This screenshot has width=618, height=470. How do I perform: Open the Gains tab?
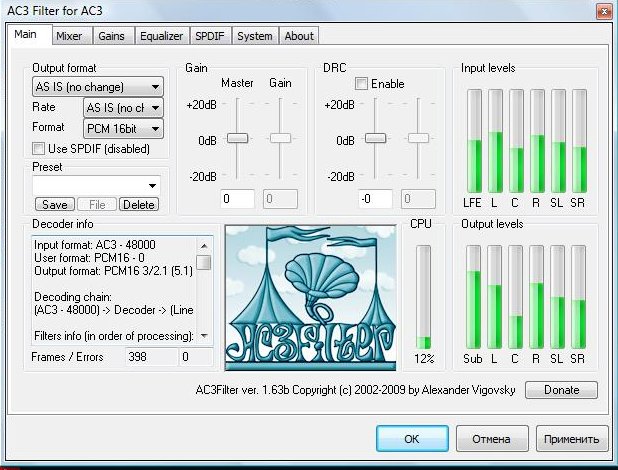pos(112,36)
